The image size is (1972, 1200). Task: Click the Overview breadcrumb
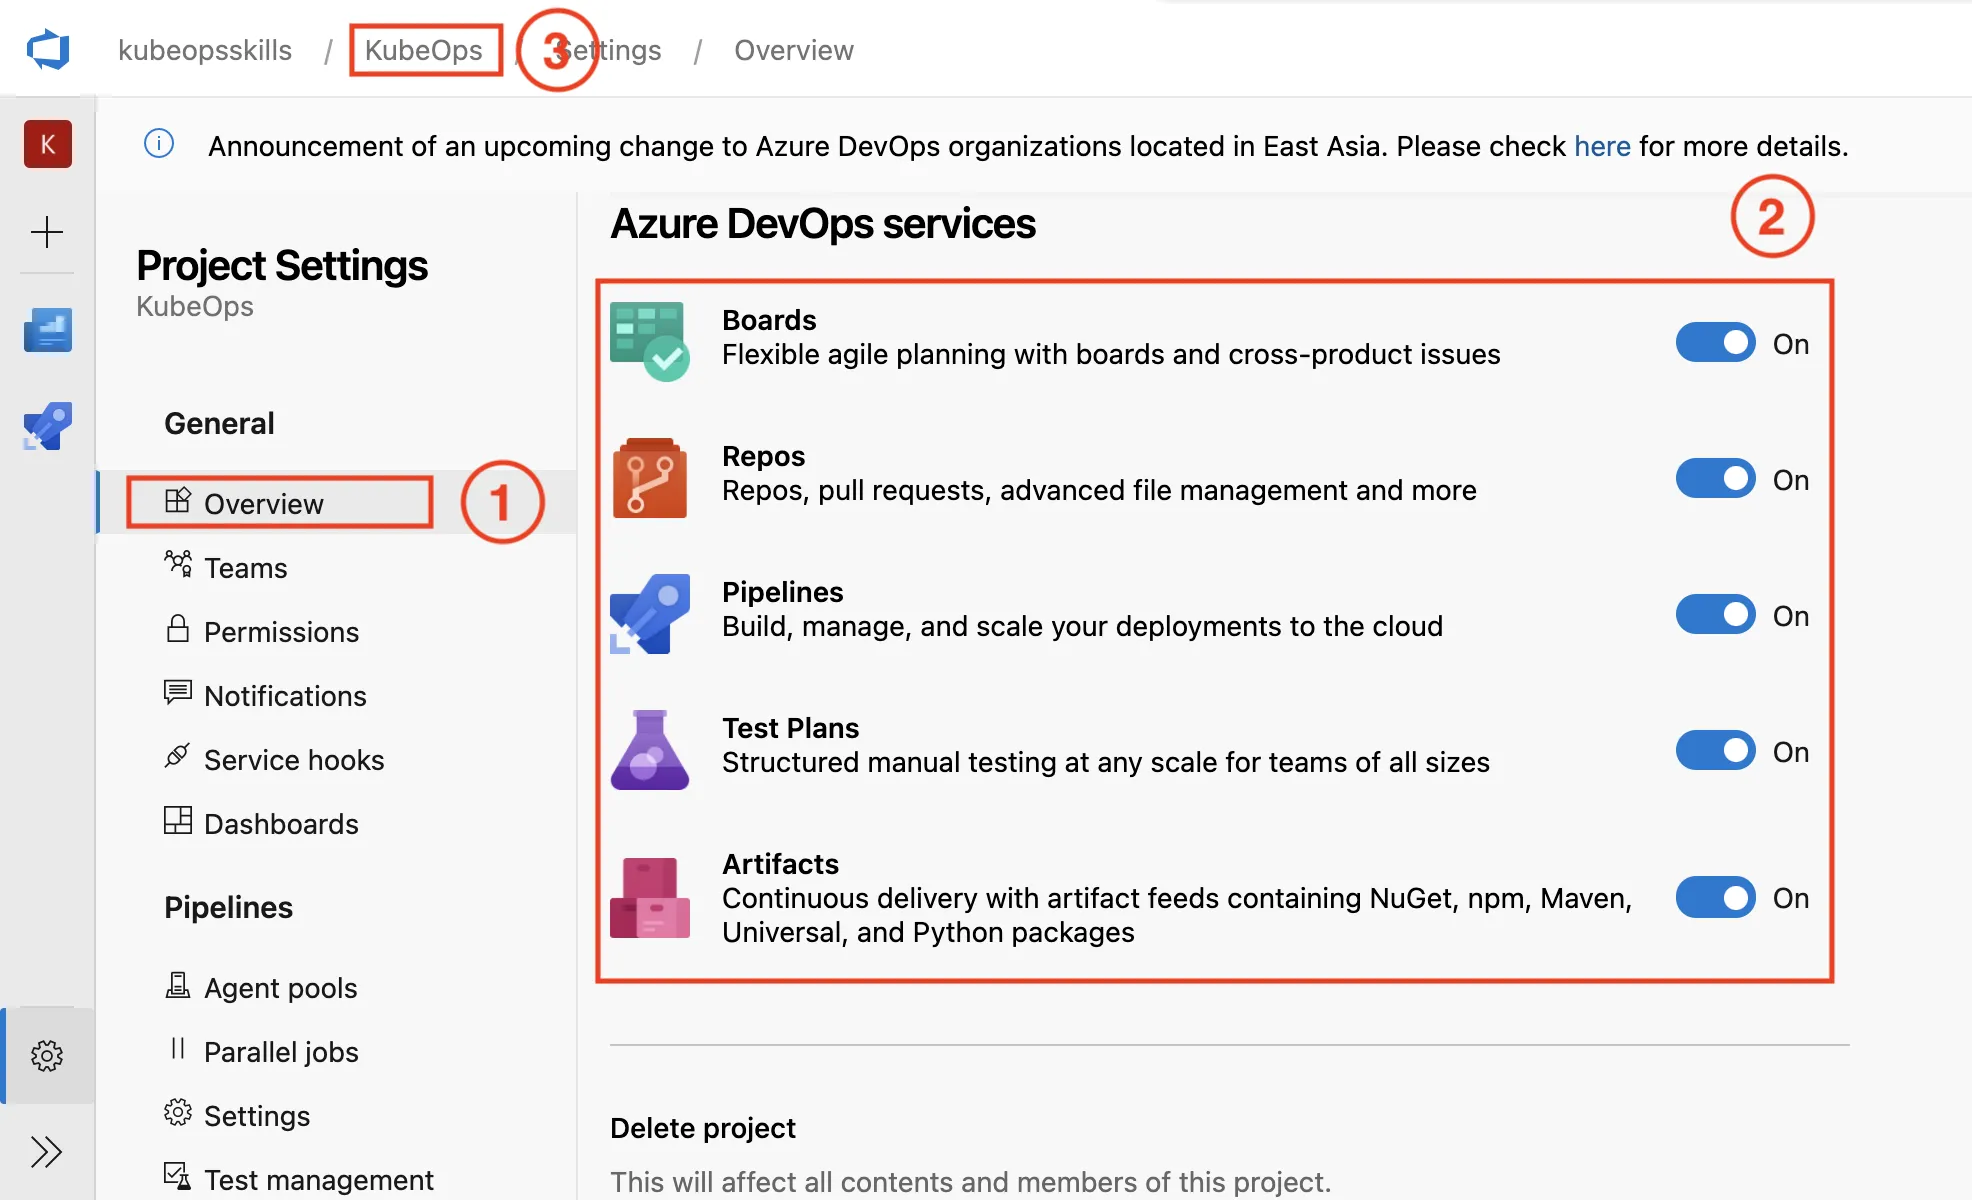coord(794,50)
